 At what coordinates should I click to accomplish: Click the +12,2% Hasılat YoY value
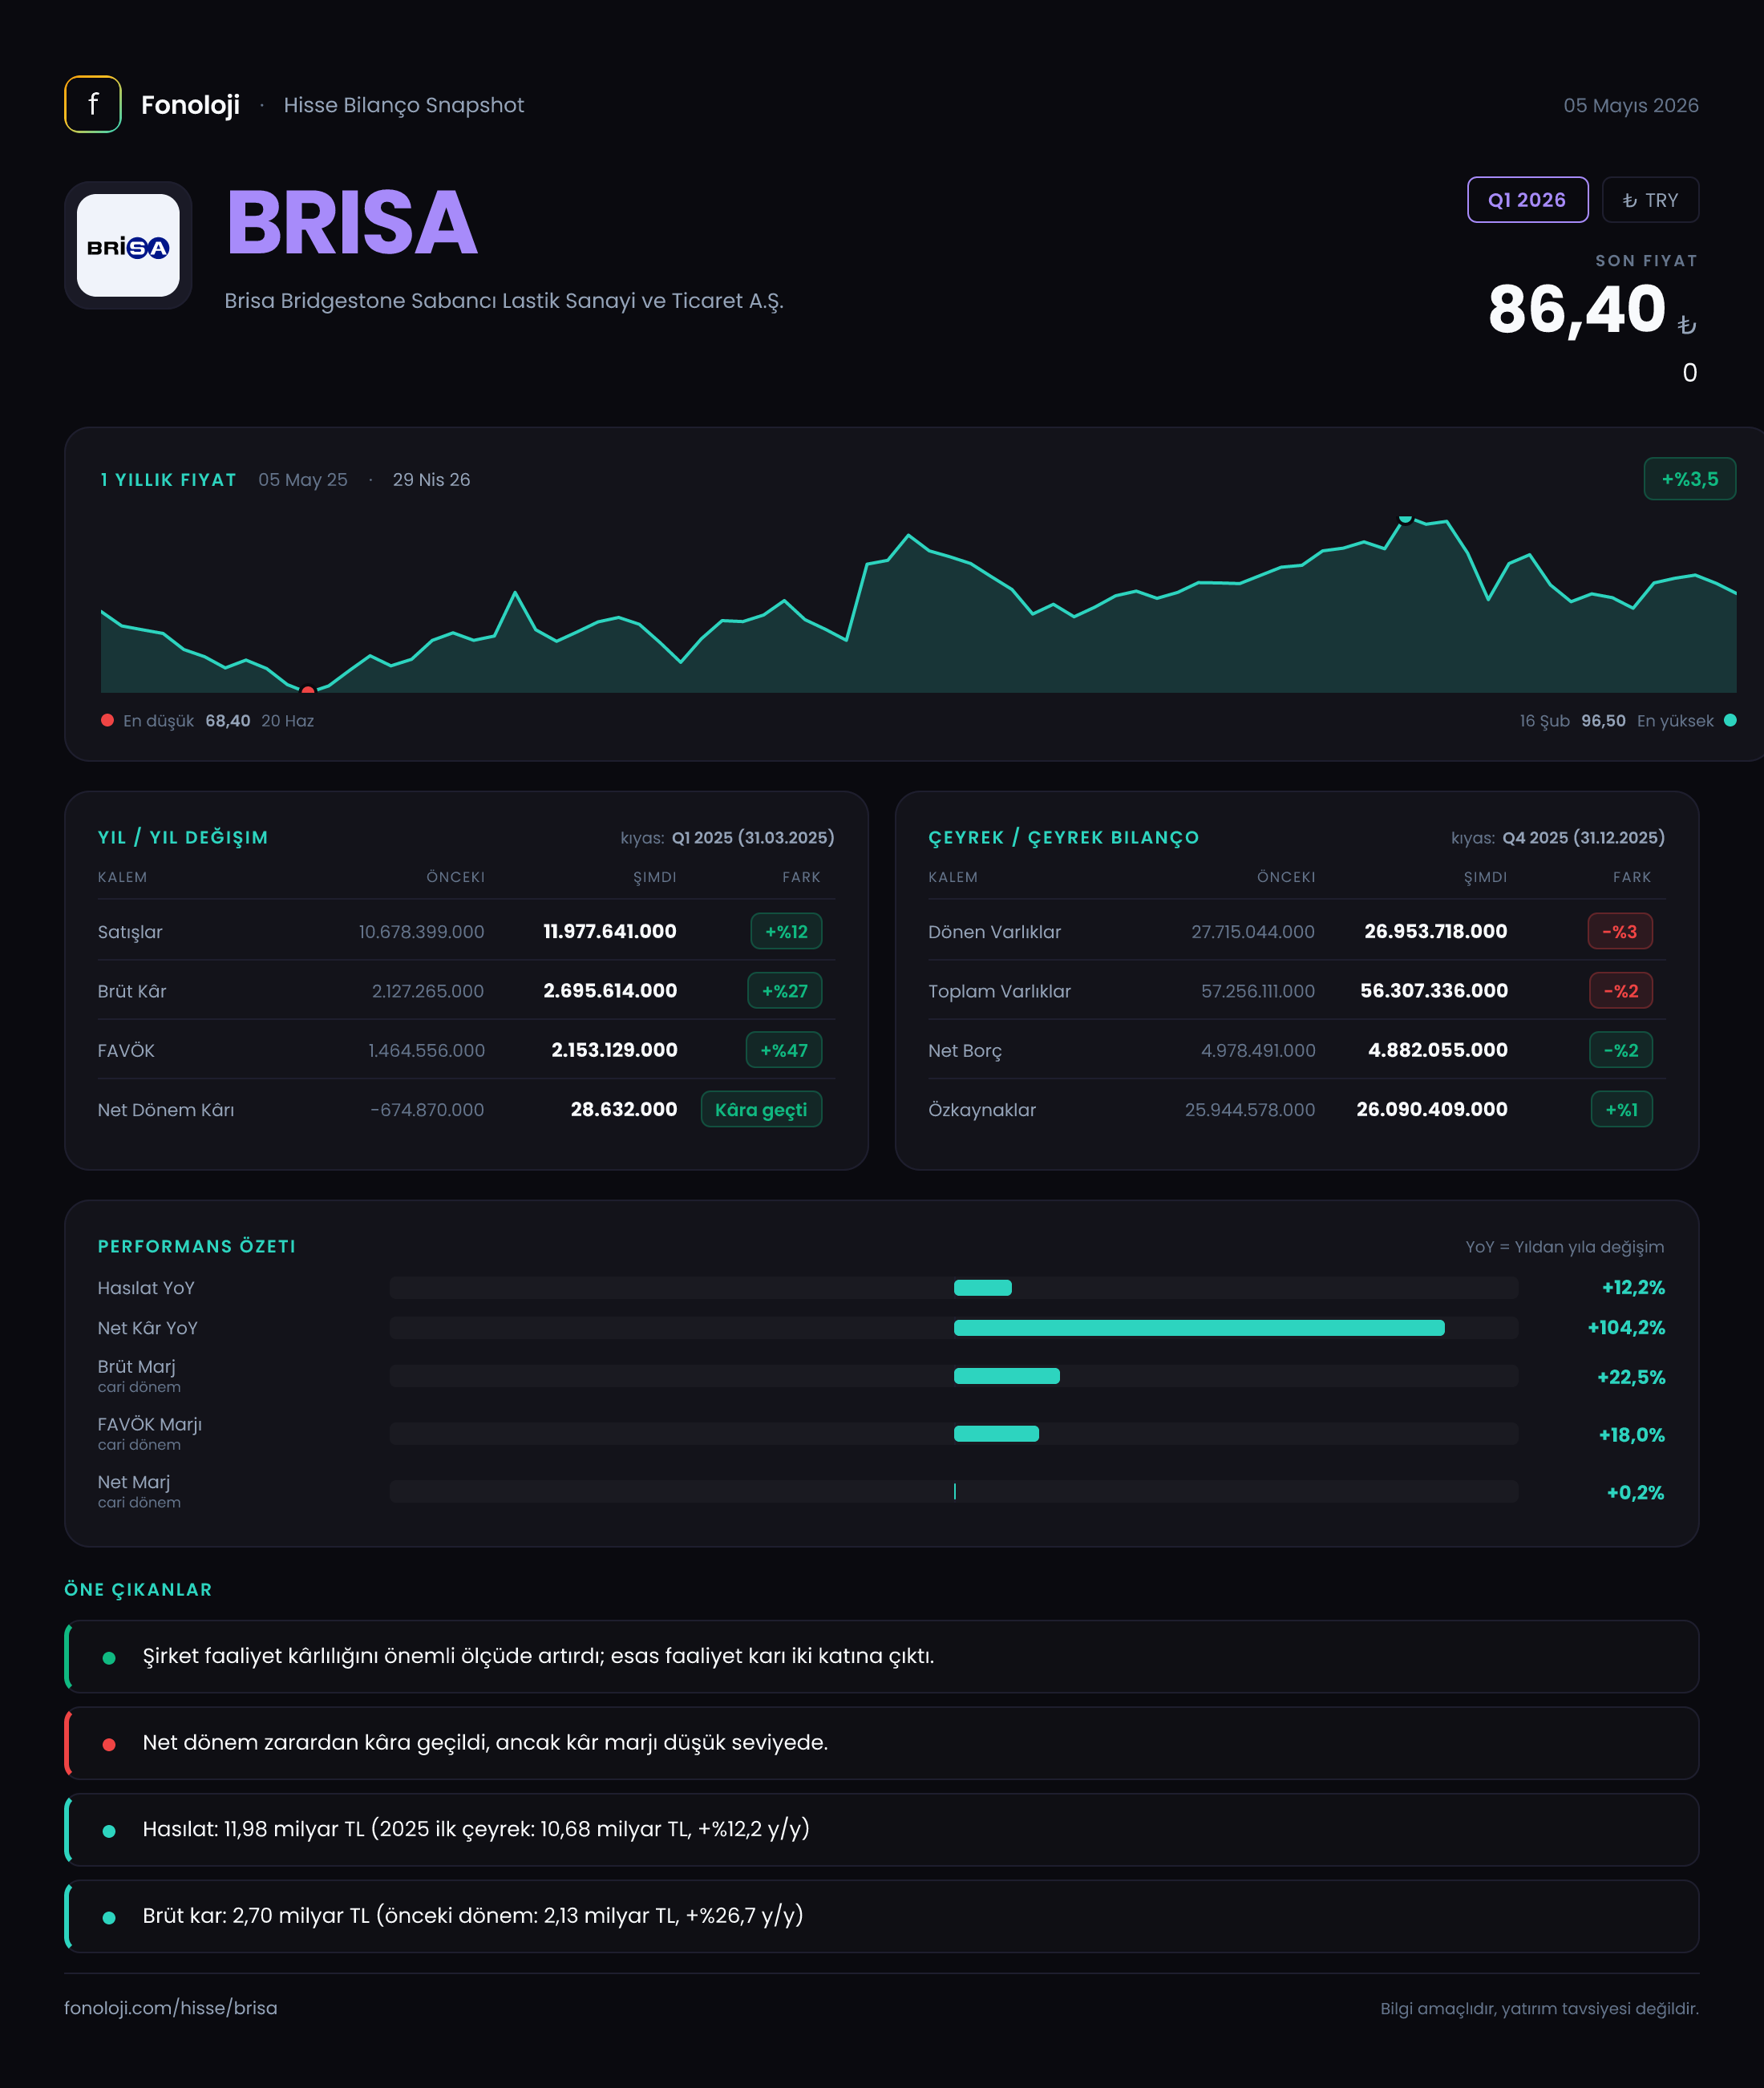(x=1633, y=1288)
